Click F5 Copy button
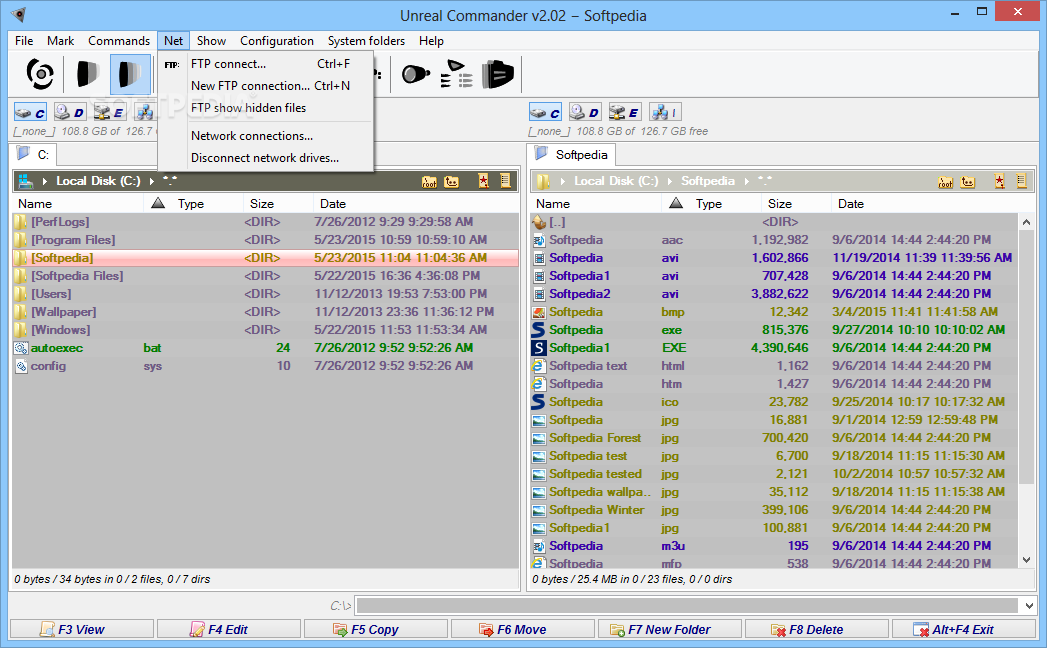The image size is (1047, 648). coord(375,629)
